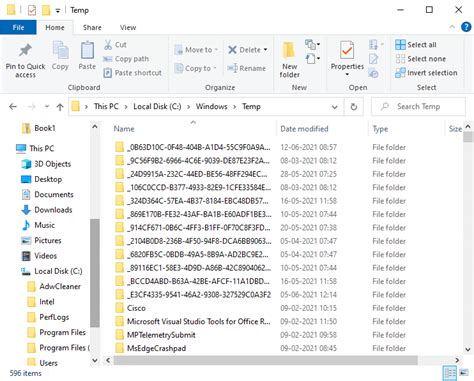
Task: Switch to the Home tab
Action: (x=55, y=28)
